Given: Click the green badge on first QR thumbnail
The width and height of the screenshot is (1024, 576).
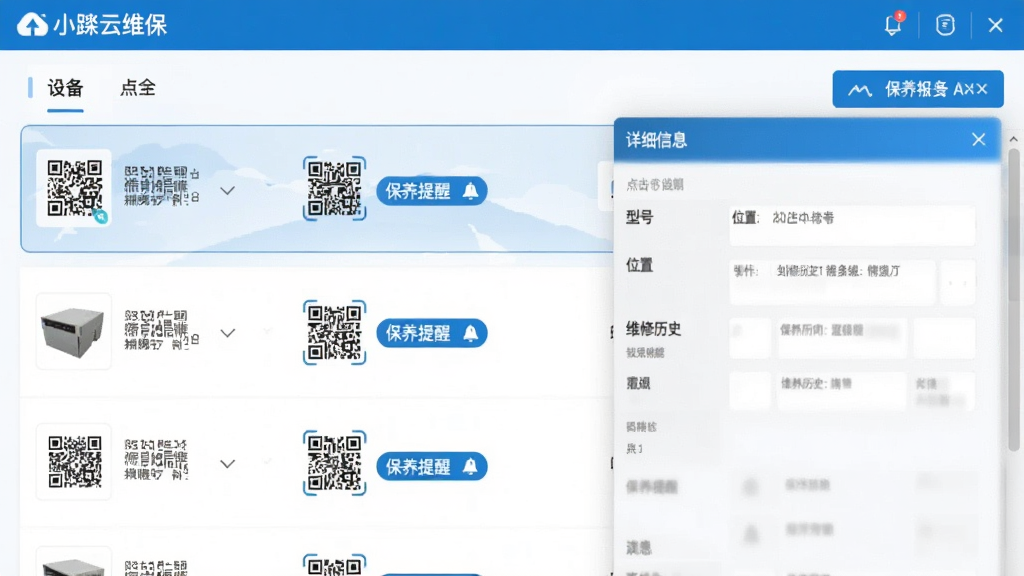Looking at the screenshot, I should point(101,216).
